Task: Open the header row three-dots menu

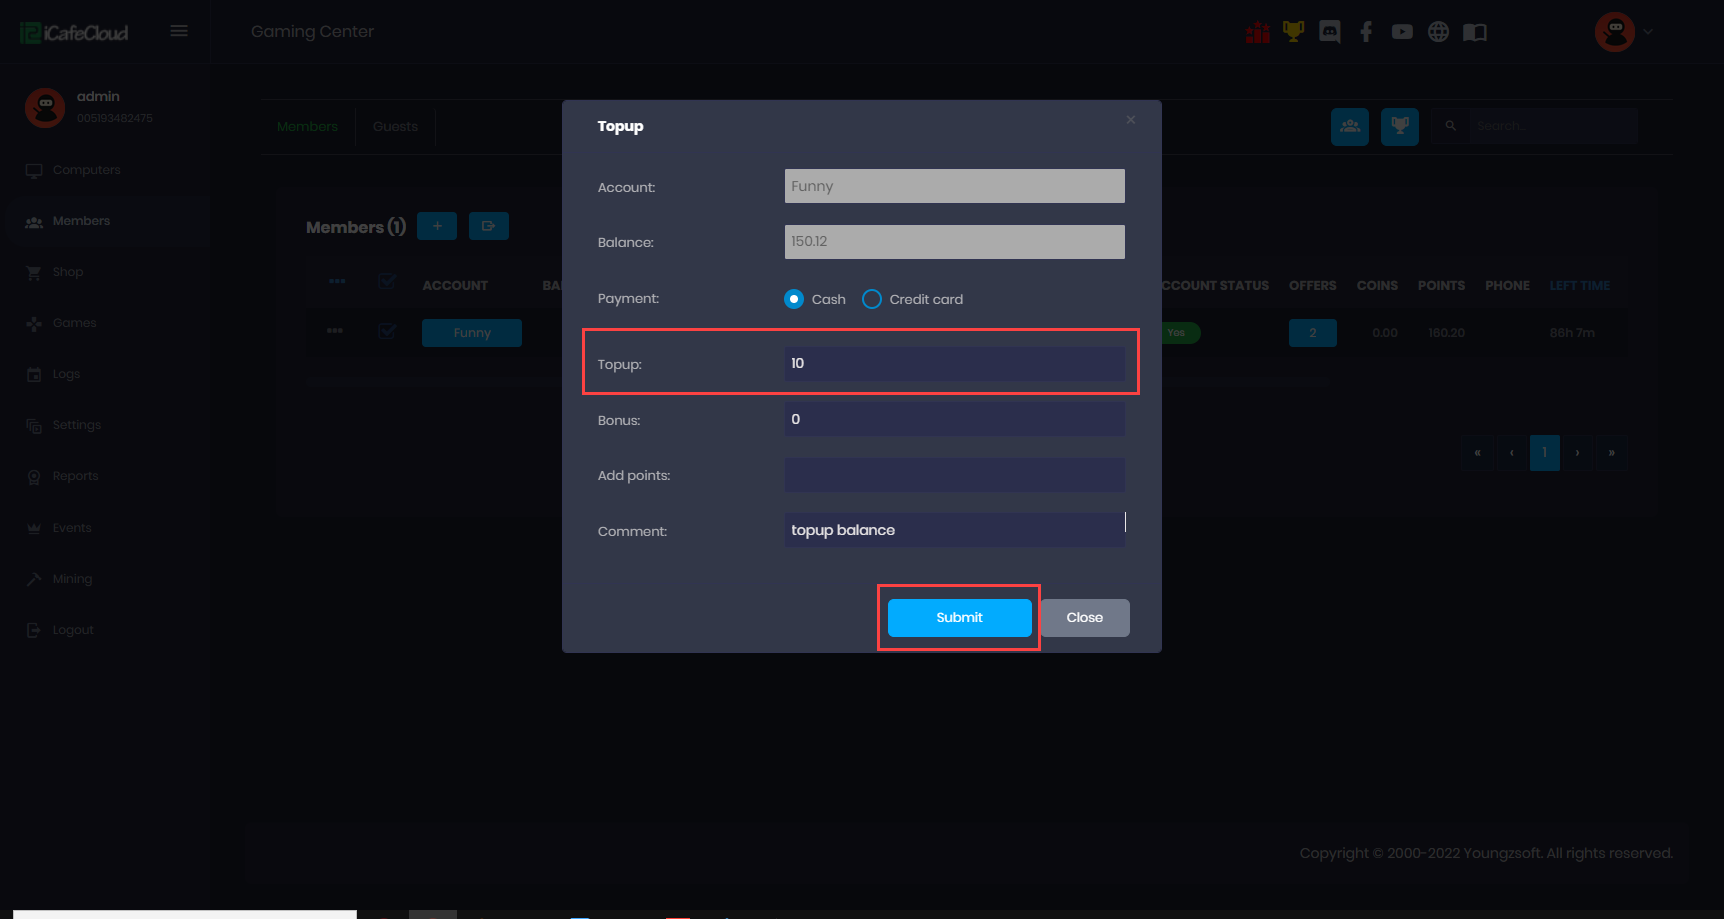Action: (337, 281)
